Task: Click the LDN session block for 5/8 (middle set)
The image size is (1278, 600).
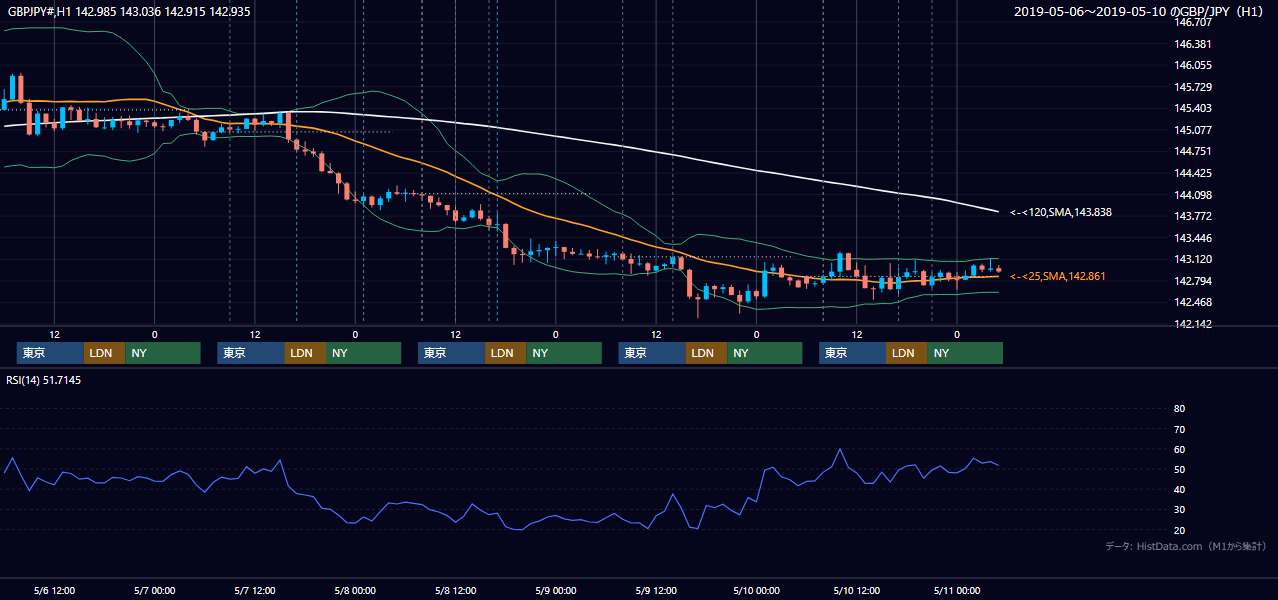Action: point(505,353)
